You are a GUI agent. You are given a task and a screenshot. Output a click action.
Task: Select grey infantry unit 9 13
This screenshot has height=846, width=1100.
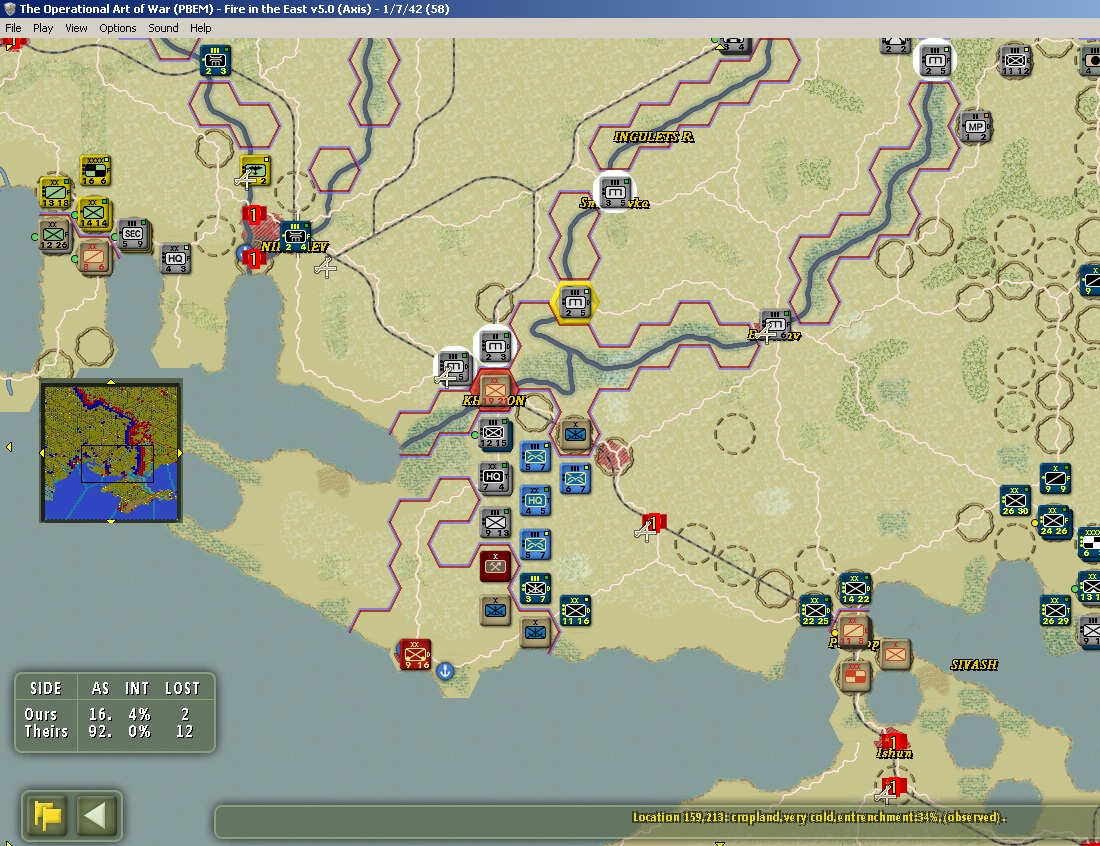495,523
